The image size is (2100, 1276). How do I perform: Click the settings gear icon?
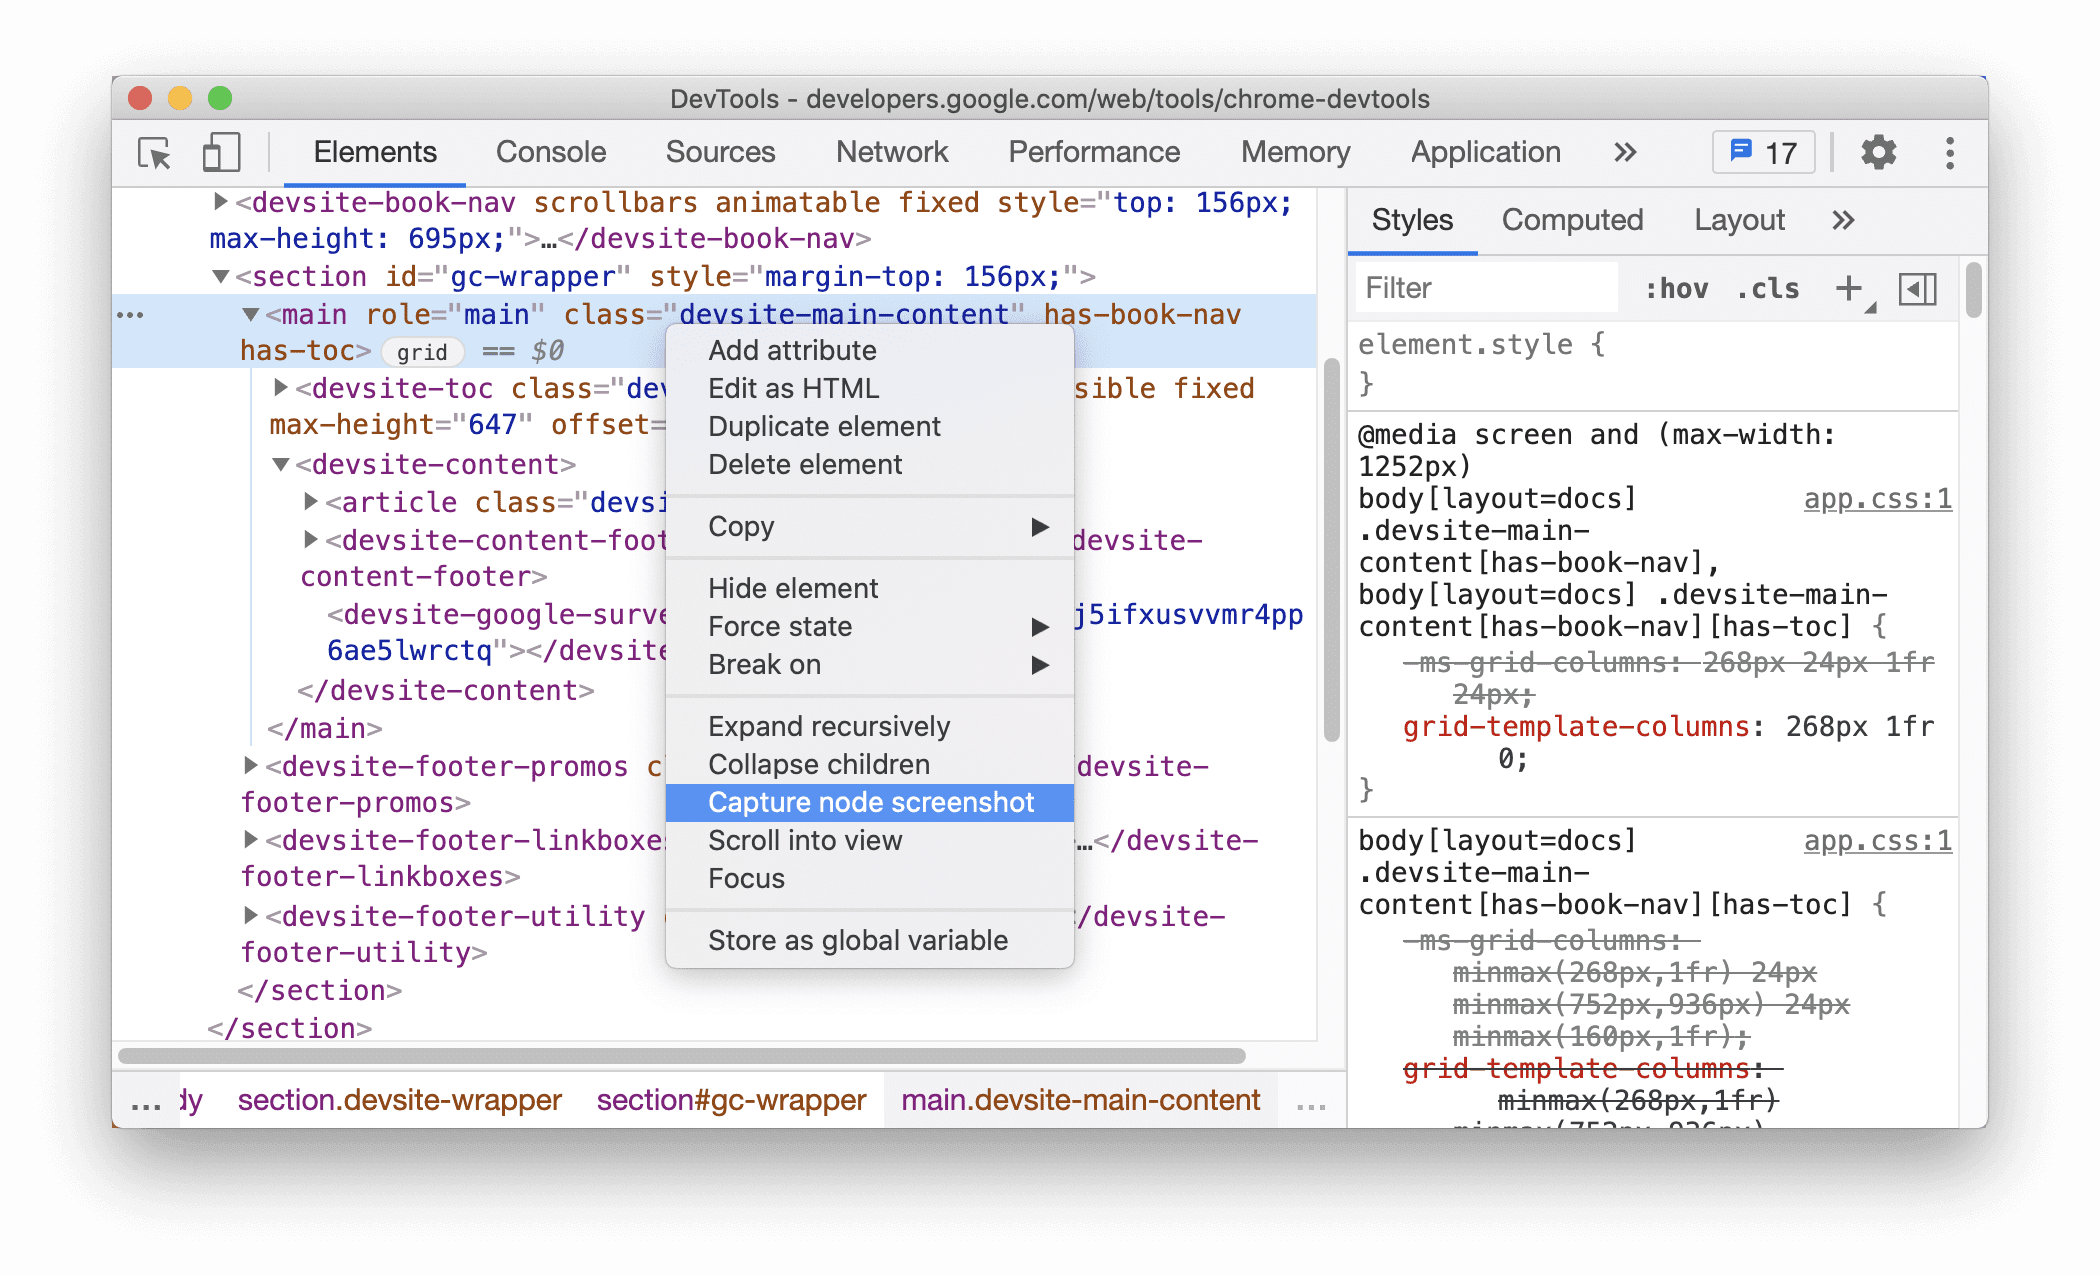pyautogui.click(x=1876, y=153)
